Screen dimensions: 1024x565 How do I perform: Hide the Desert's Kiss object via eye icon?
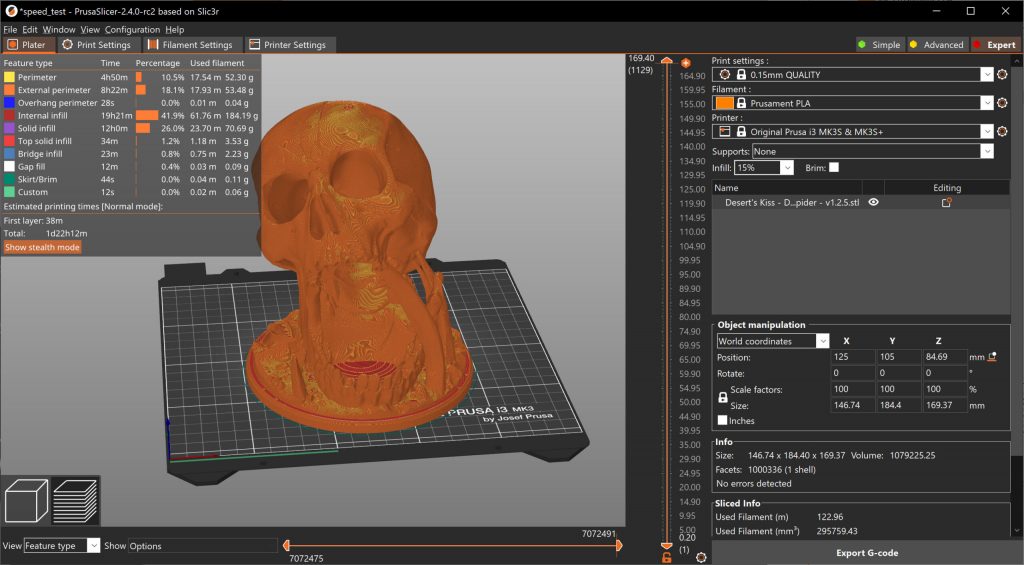873,202
